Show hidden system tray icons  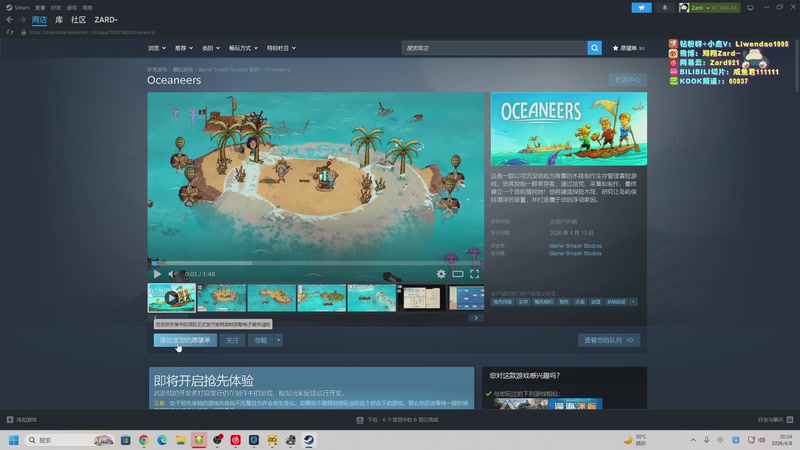pos(693,440)
